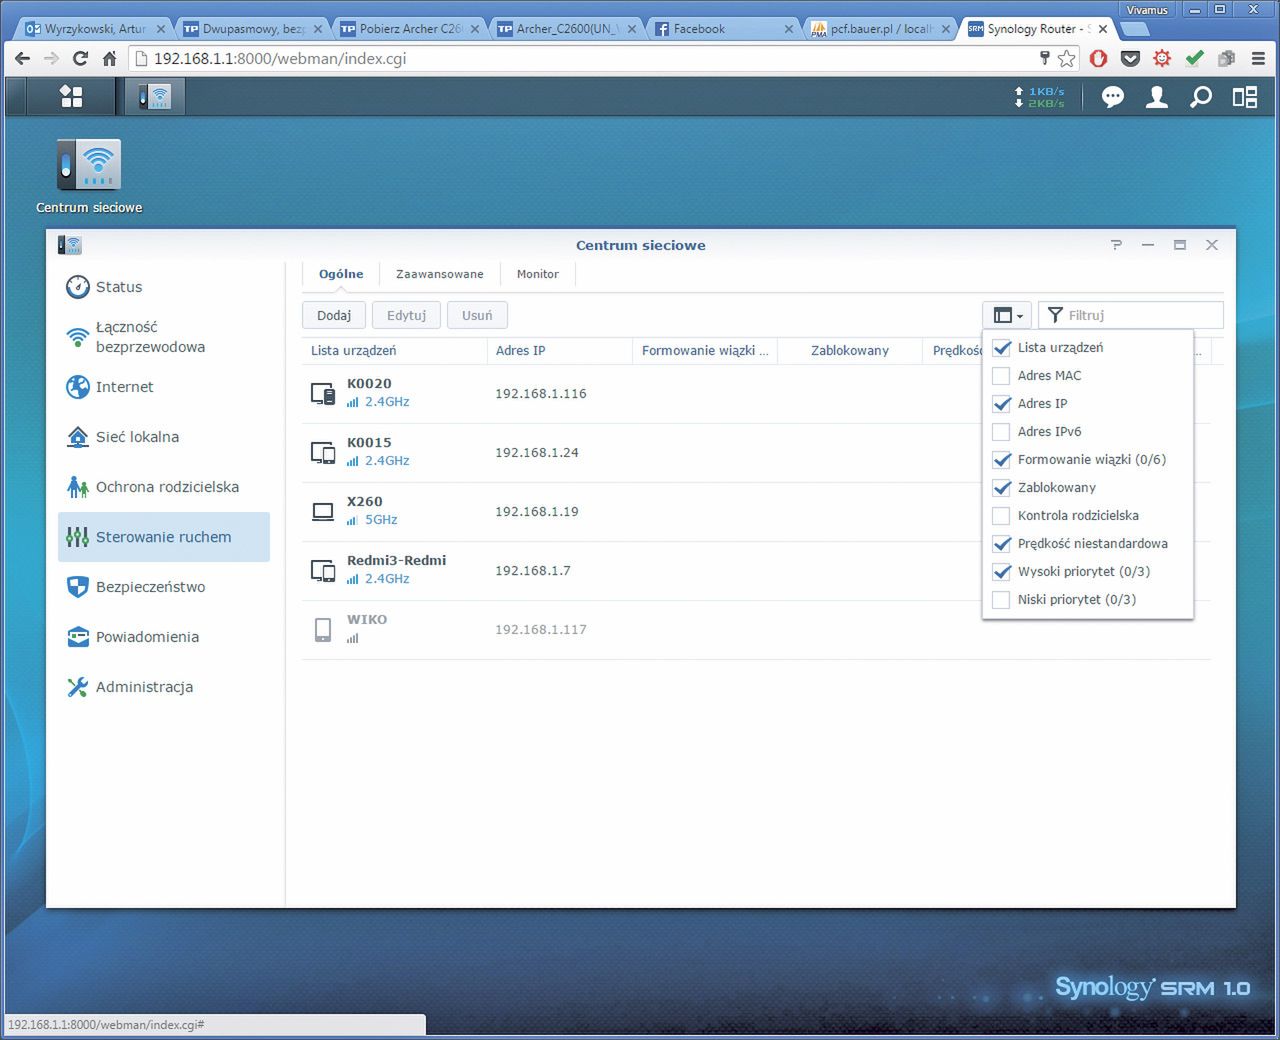This screenshot has width=1280, height=1040.
Task: Switch to the Ogólne tab
Action: (341, 274)
